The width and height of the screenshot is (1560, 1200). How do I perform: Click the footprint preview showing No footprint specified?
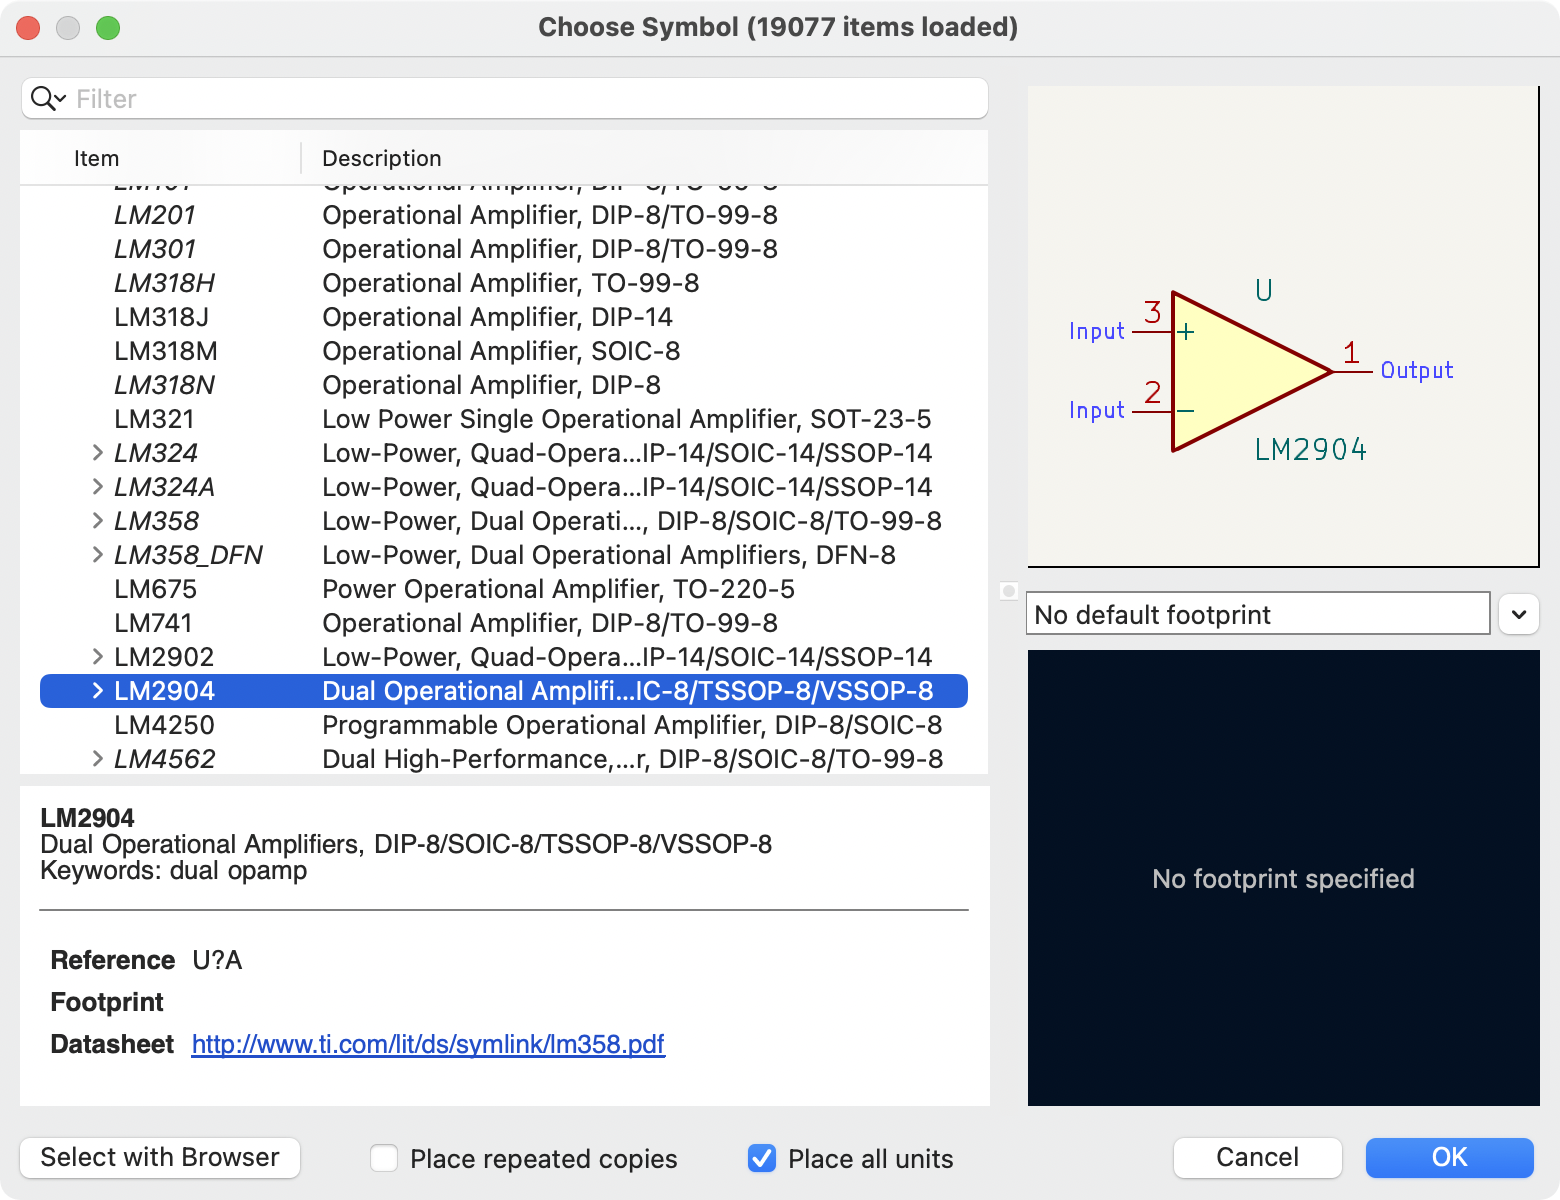coord(1283,879)
